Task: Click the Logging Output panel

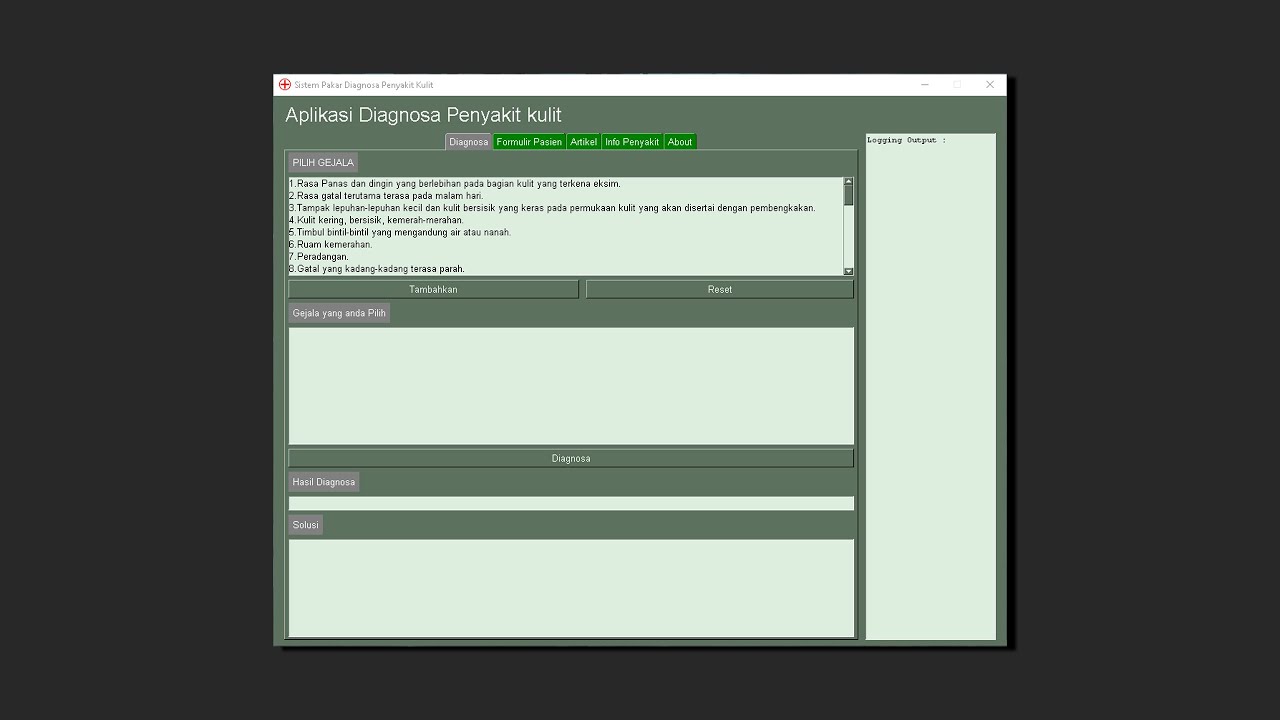Action: [x=930, y=386]
